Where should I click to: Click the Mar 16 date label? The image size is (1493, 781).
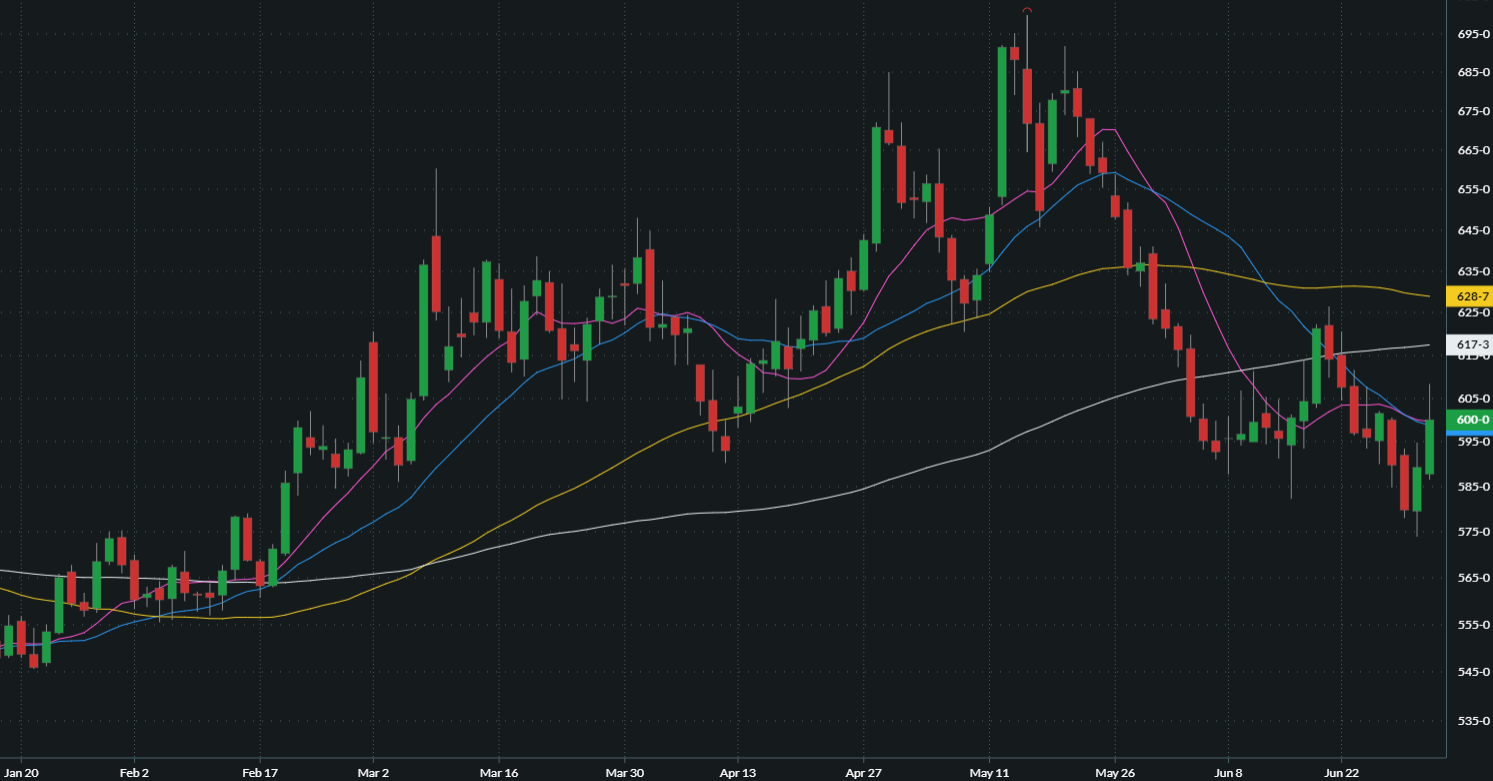click(498, 773)
